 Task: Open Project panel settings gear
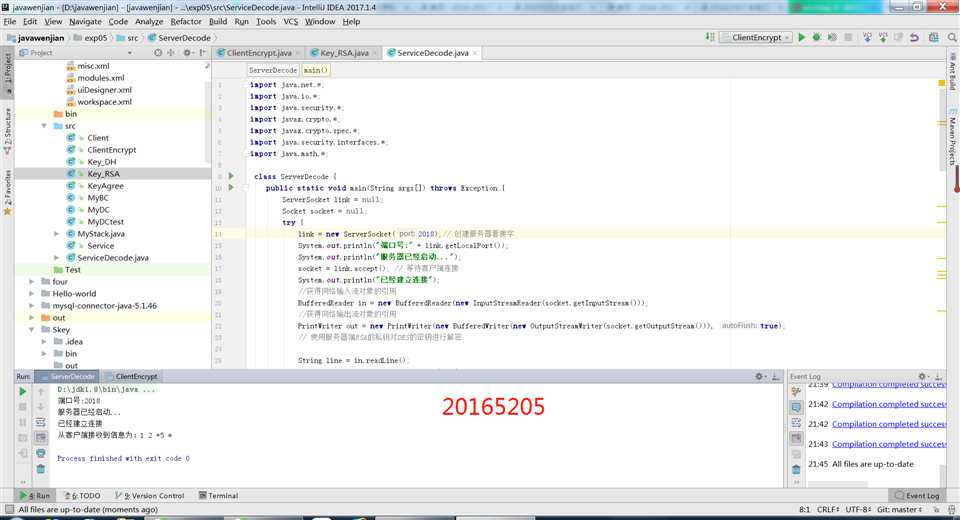pyautogui.click(x=187, y=53)
